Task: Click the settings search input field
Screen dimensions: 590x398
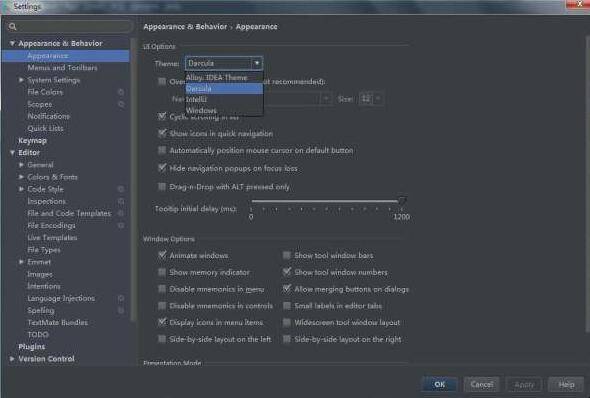Action: tap(69, 26)
